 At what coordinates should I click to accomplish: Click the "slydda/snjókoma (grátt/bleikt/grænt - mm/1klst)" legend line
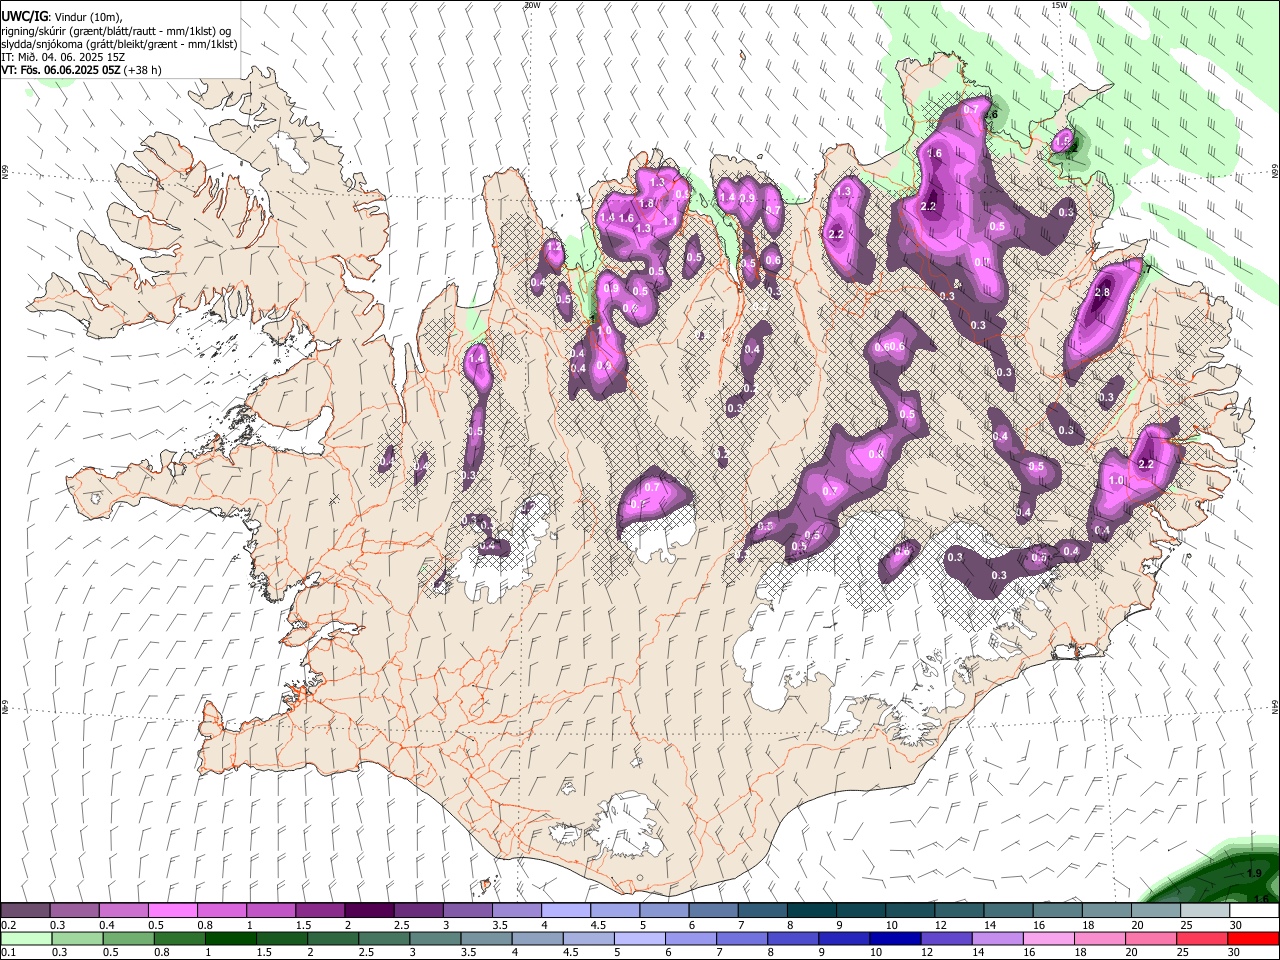(x=119, y=44)
